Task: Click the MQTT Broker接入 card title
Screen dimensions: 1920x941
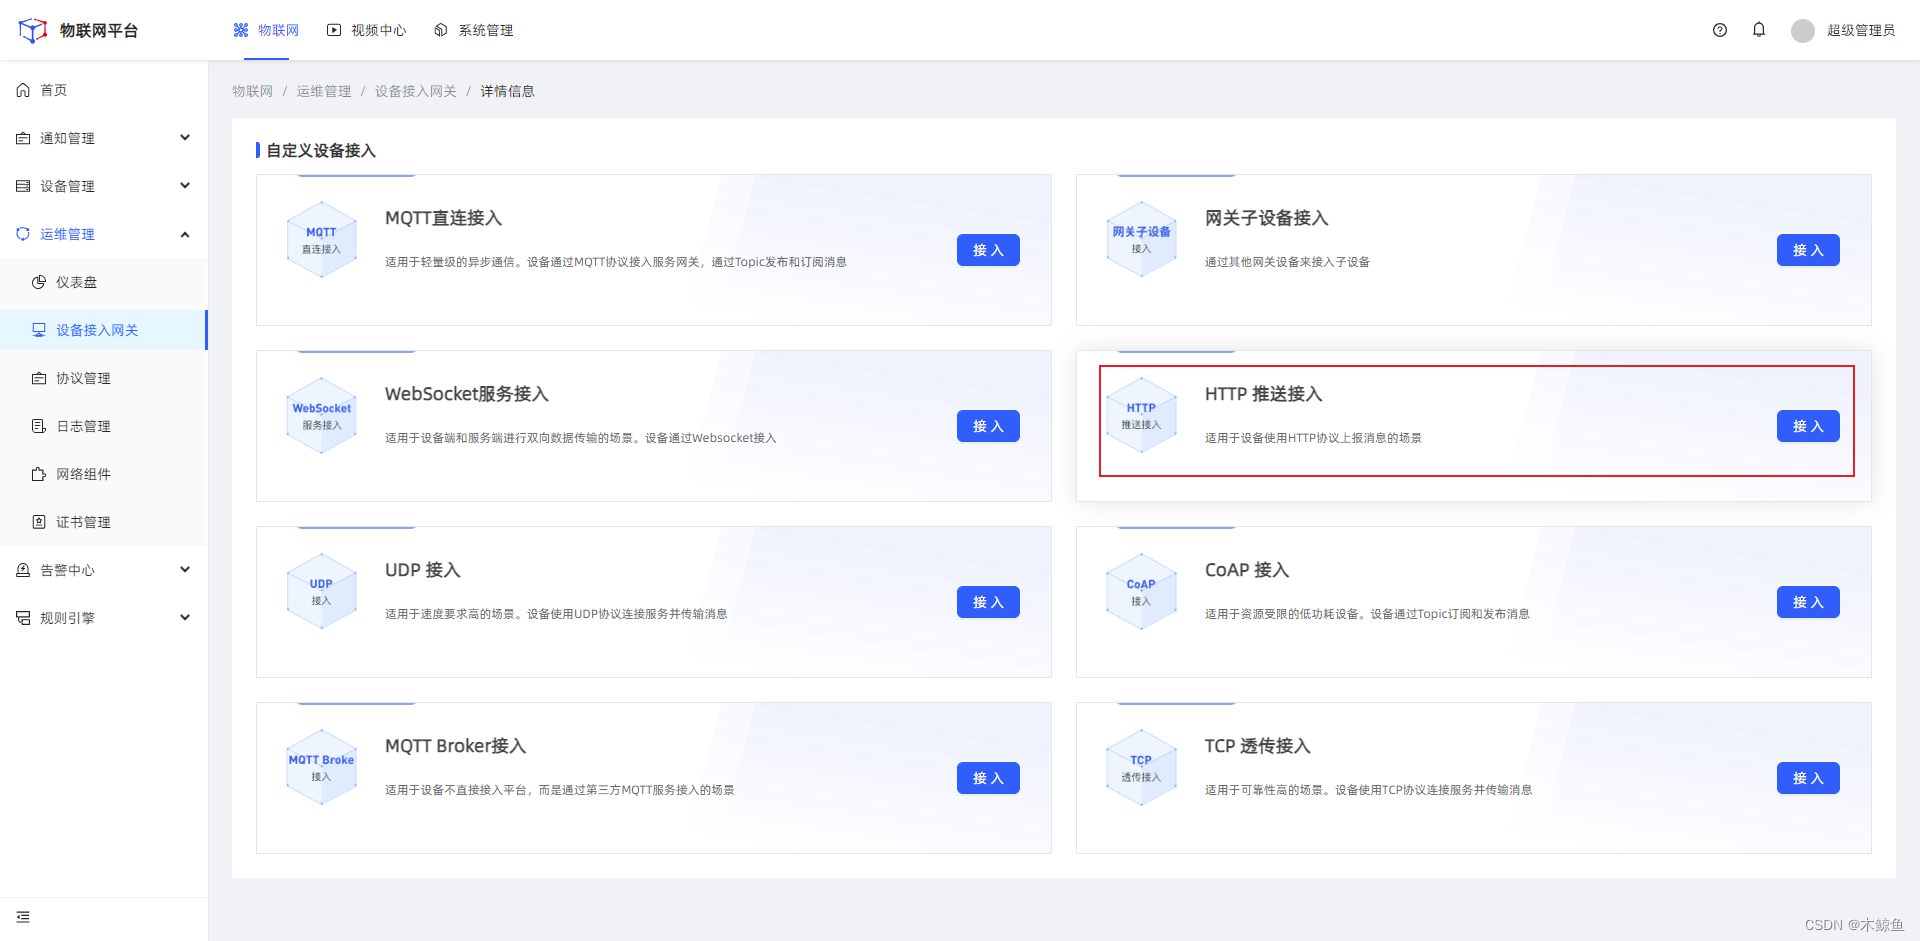Action: coord(456,746)
